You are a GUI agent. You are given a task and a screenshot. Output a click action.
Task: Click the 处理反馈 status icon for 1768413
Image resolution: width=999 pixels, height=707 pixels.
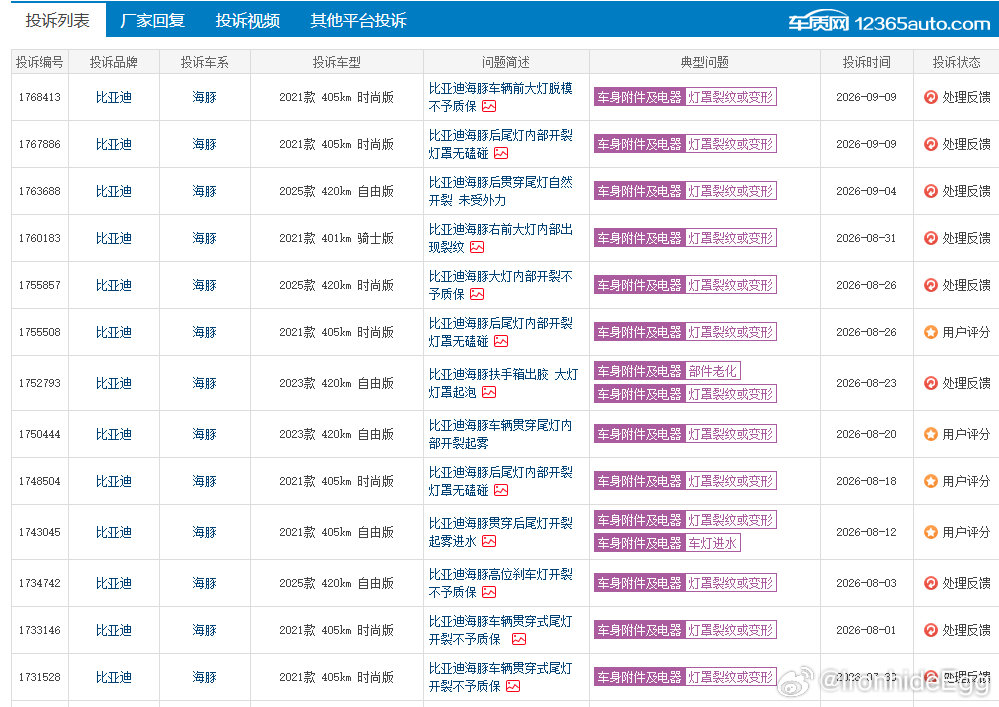click(x=931, y=97)
